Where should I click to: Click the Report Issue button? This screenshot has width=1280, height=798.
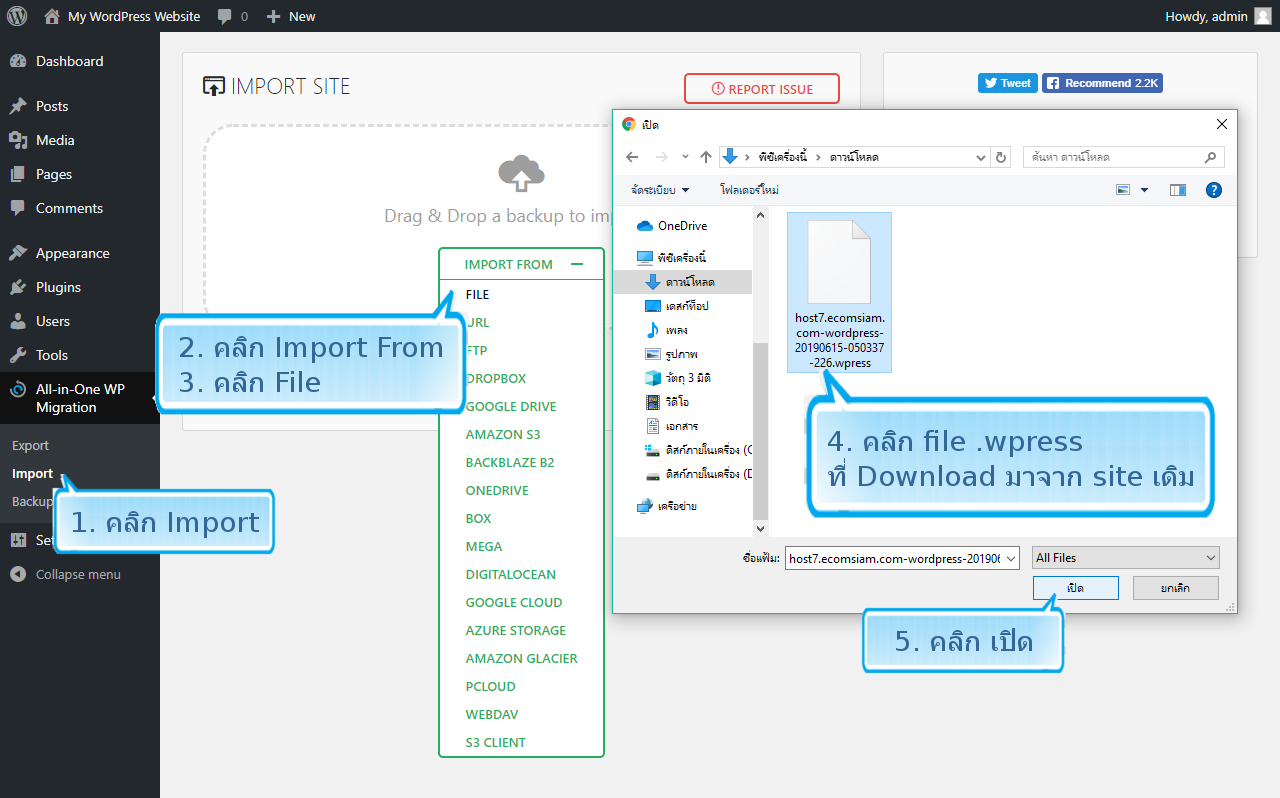pyautogui.click(x=762, y=89)
